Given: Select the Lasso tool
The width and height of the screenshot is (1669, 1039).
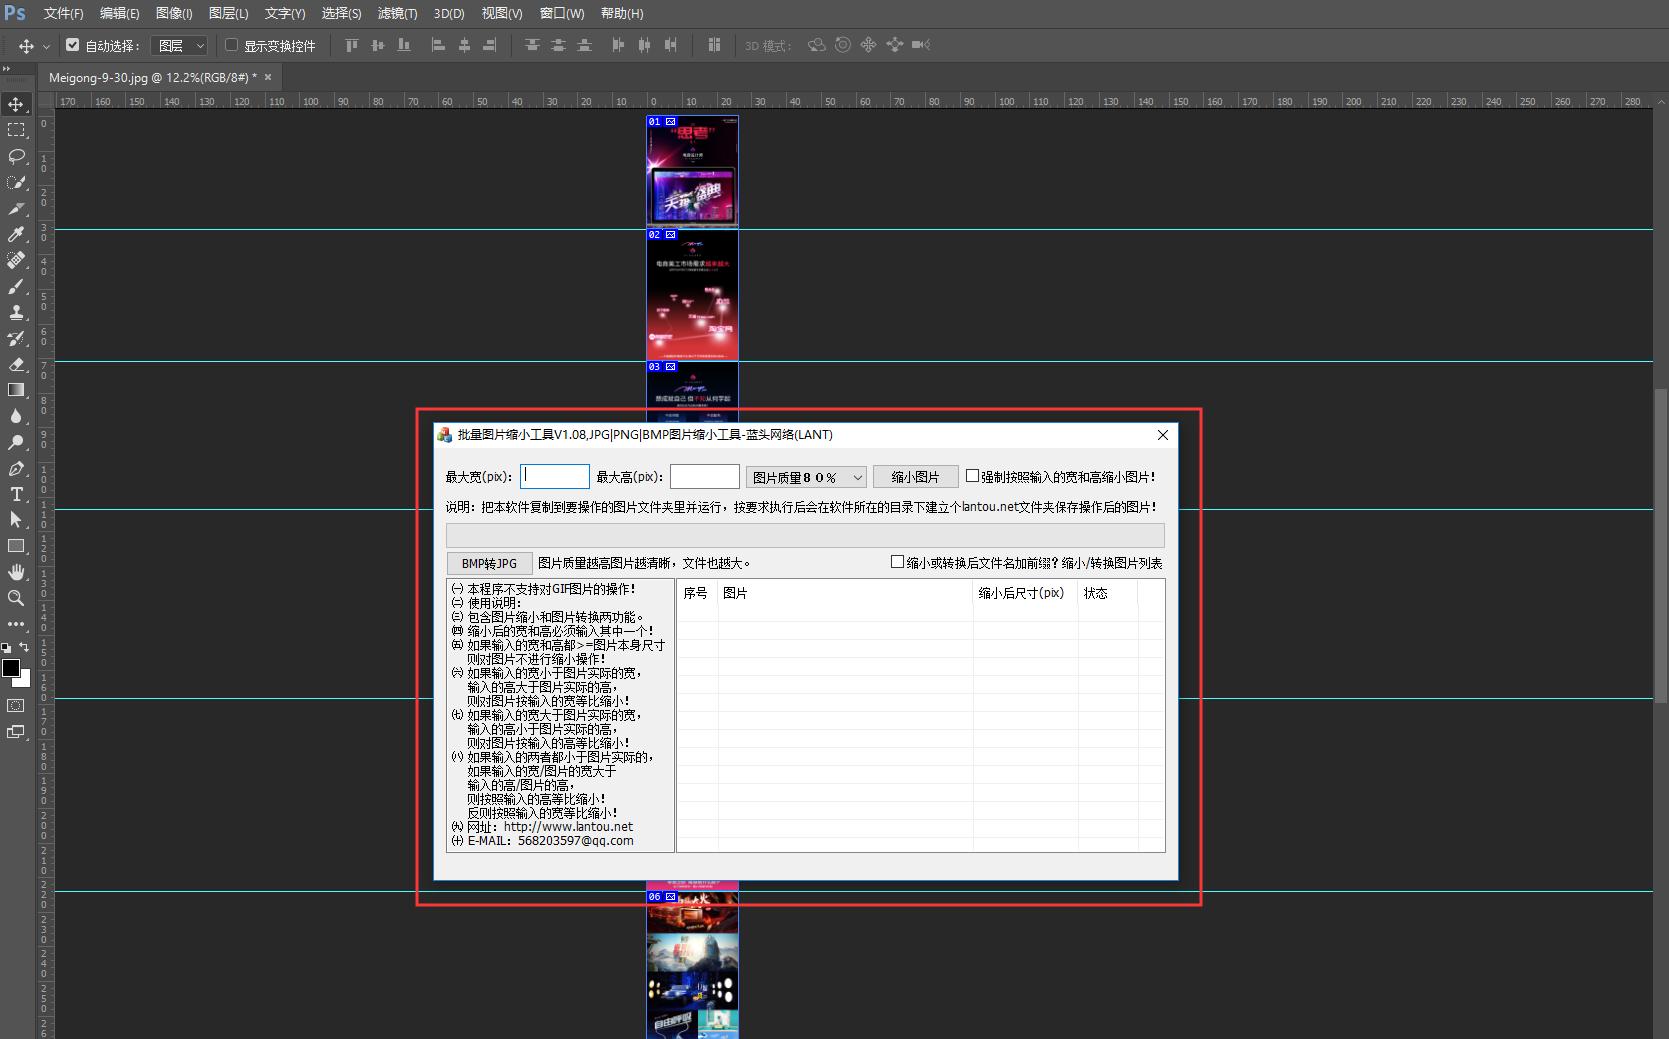Looking at the screenshot, I should coord(15,157).
